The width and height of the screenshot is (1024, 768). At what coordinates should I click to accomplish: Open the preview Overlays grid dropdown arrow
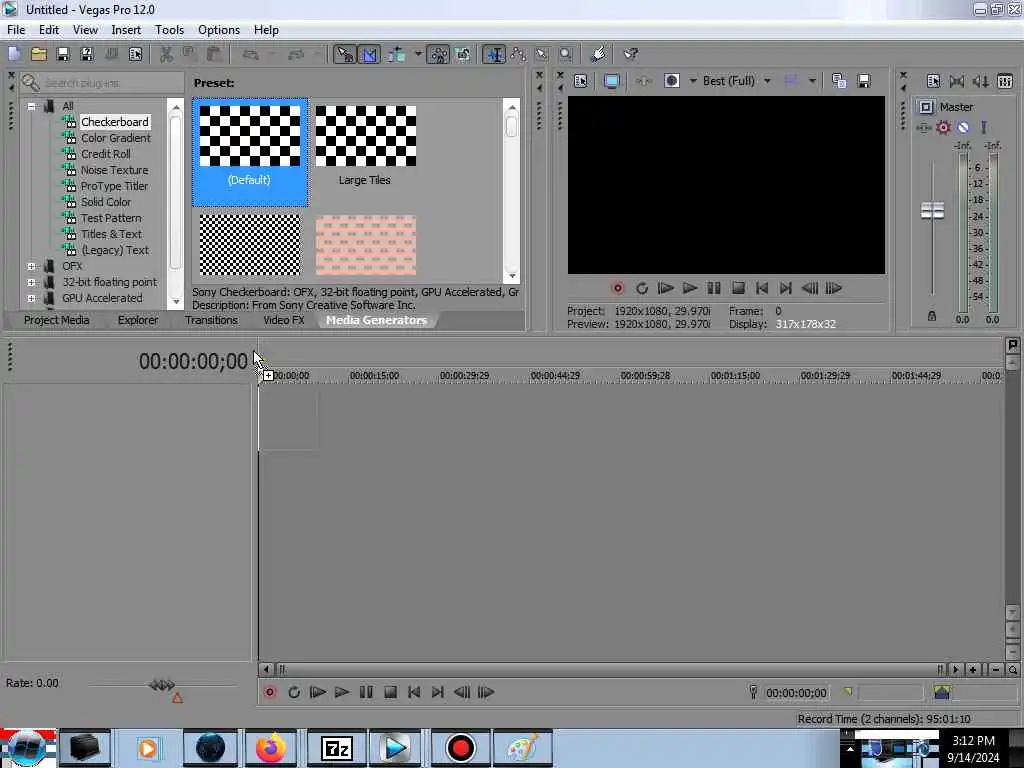[812, 81]
